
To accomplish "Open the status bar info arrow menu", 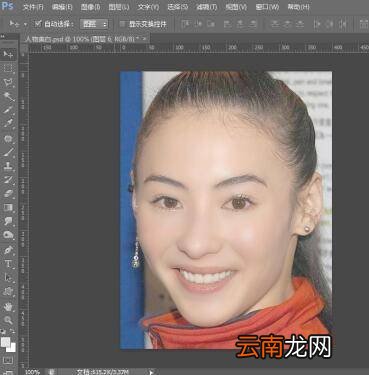I will [x=151, y=372].
